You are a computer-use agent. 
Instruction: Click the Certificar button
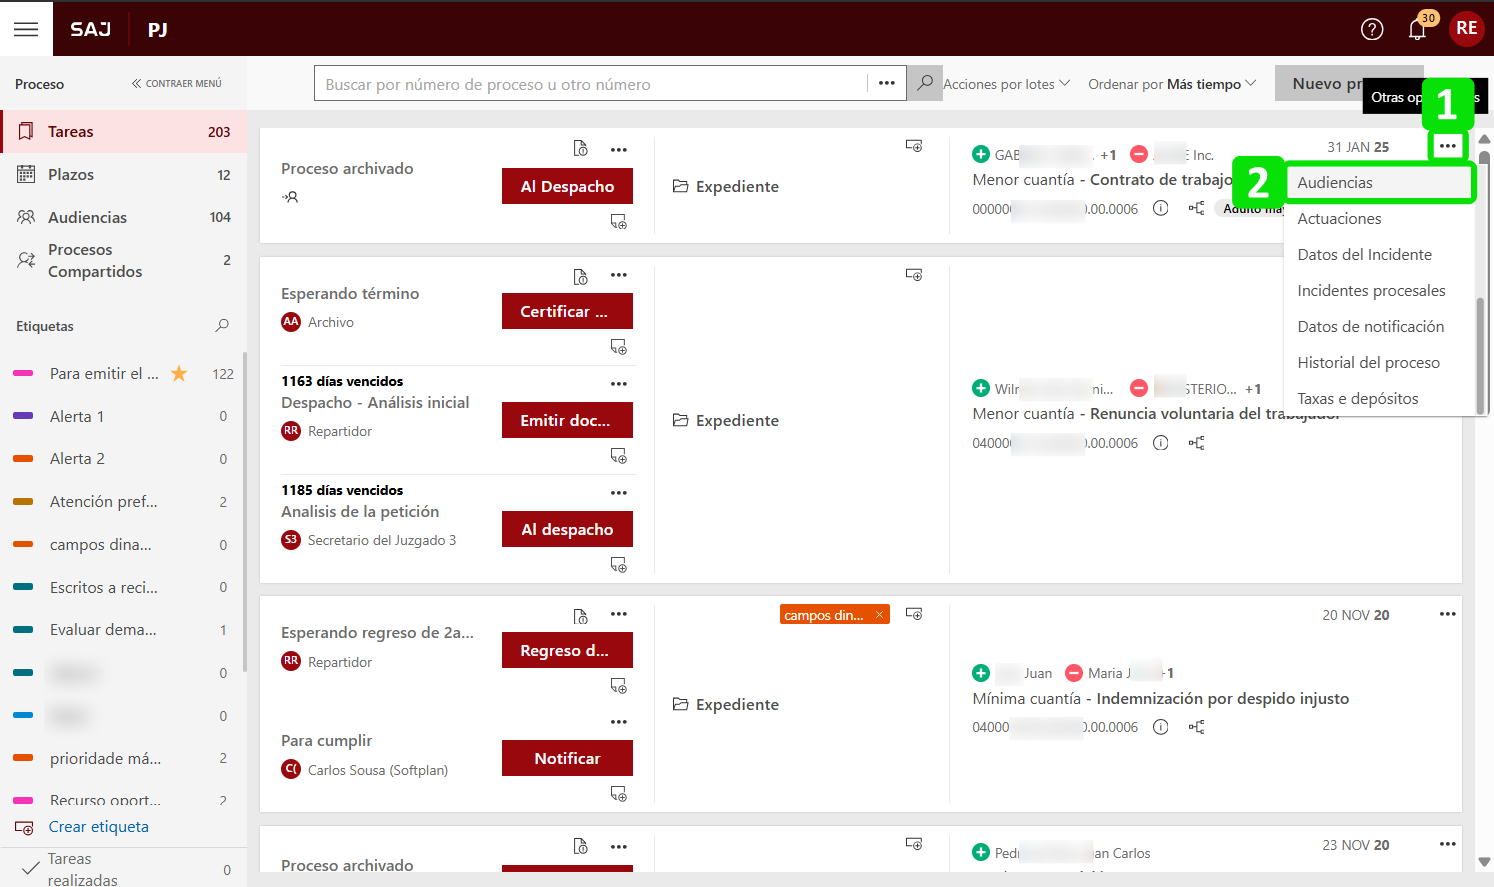[x=567, y=311]
